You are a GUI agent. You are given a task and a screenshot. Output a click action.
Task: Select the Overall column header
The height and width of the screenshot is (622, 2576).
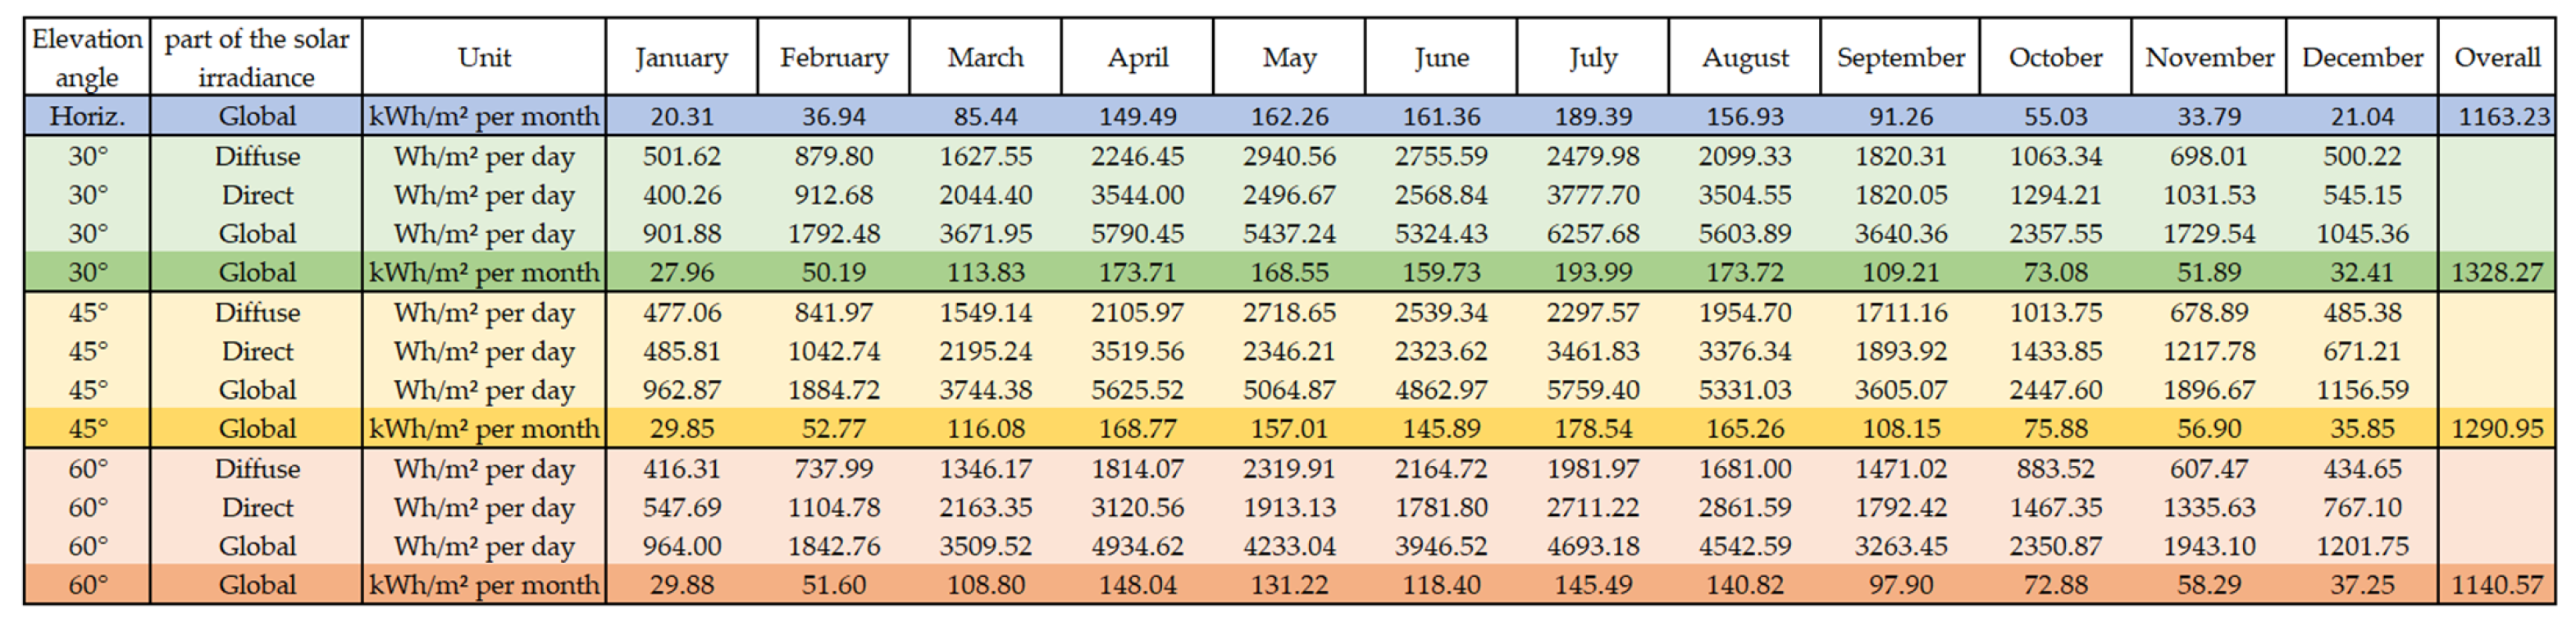click(x=2496, y=58)
